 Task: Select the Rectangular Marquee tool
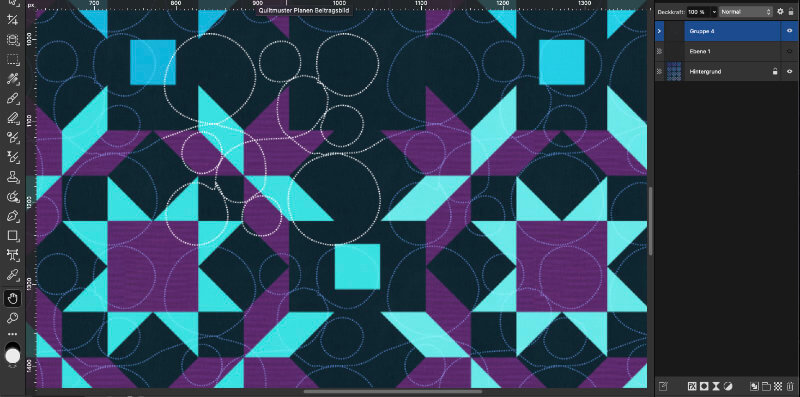(12, 59)
